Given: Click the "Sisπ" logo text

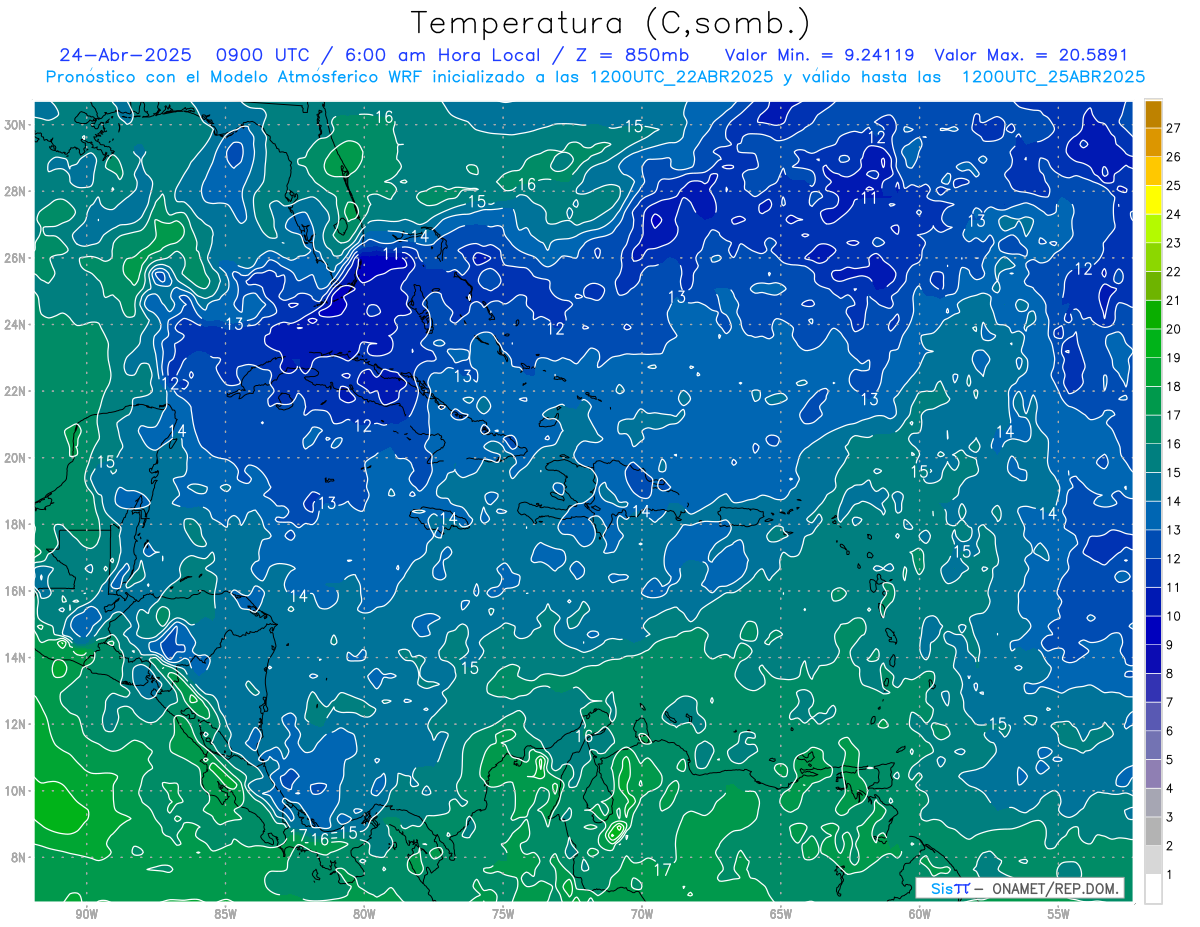Looking at the screenshot, I should click(950, 888).
